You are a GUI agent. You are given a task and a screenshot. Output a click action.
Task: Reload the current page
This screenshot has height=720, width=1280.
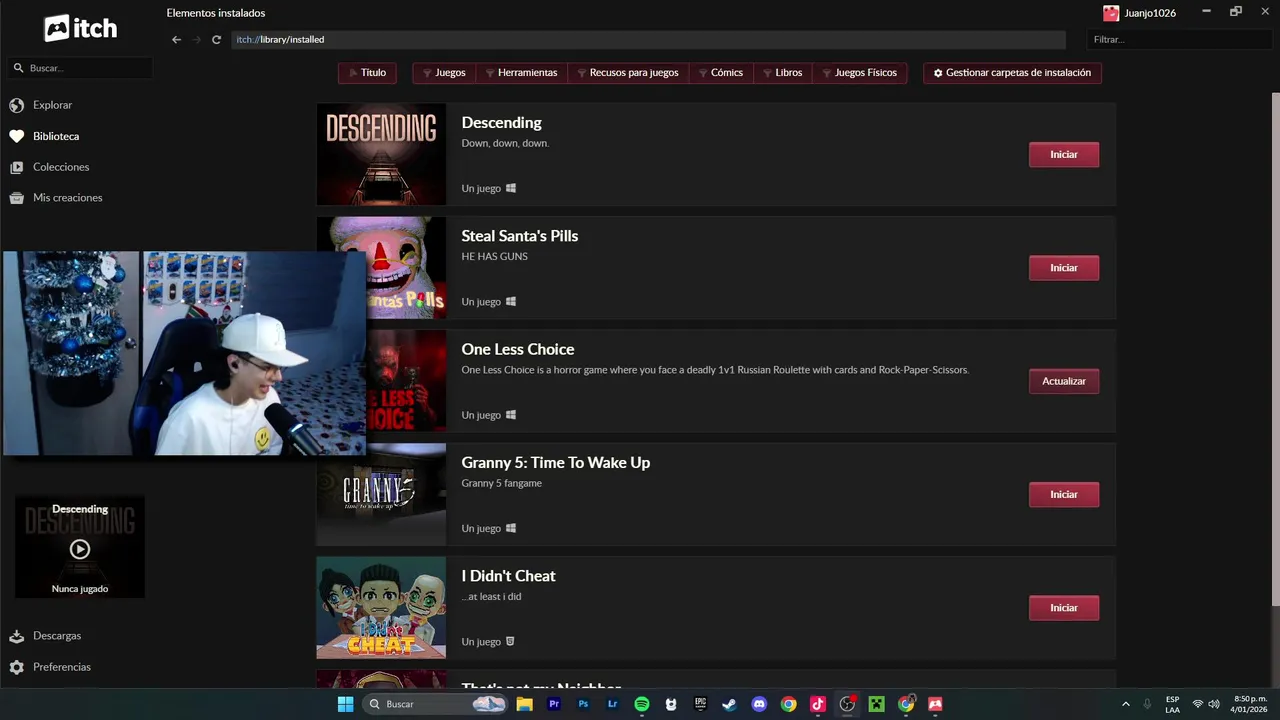(216, 40)
